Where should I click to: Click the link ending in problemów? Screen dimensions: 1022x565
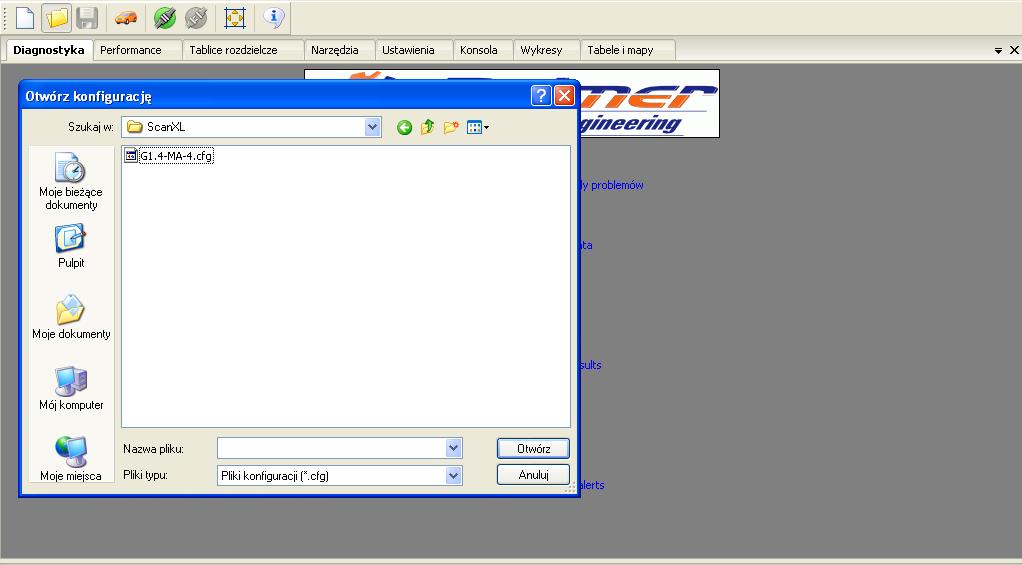[612, 185]
